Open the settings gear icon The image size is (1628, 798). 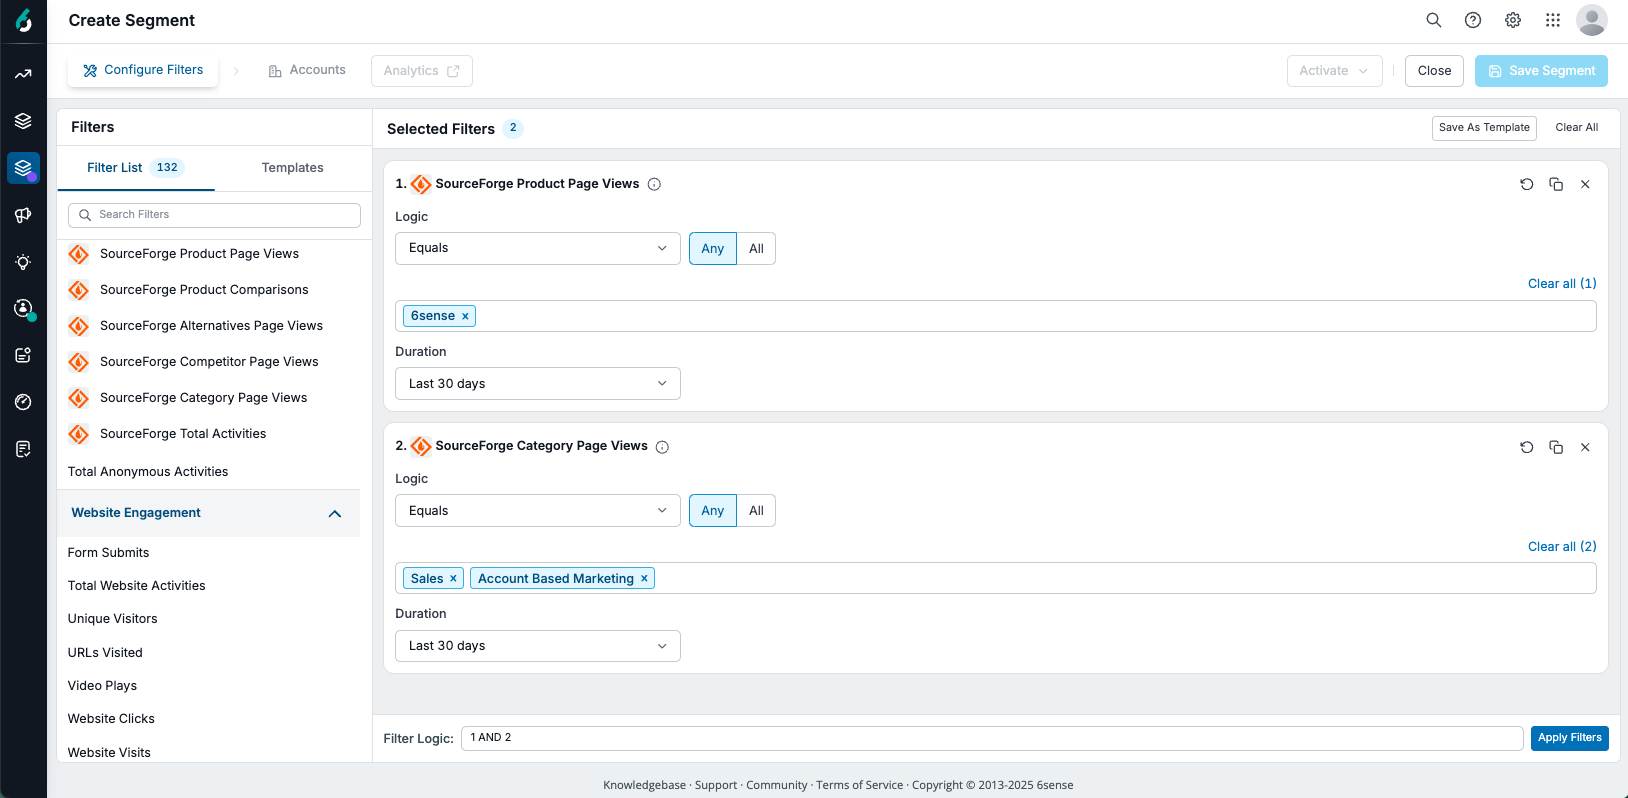pyautogui.click(x=1513, y=20)
